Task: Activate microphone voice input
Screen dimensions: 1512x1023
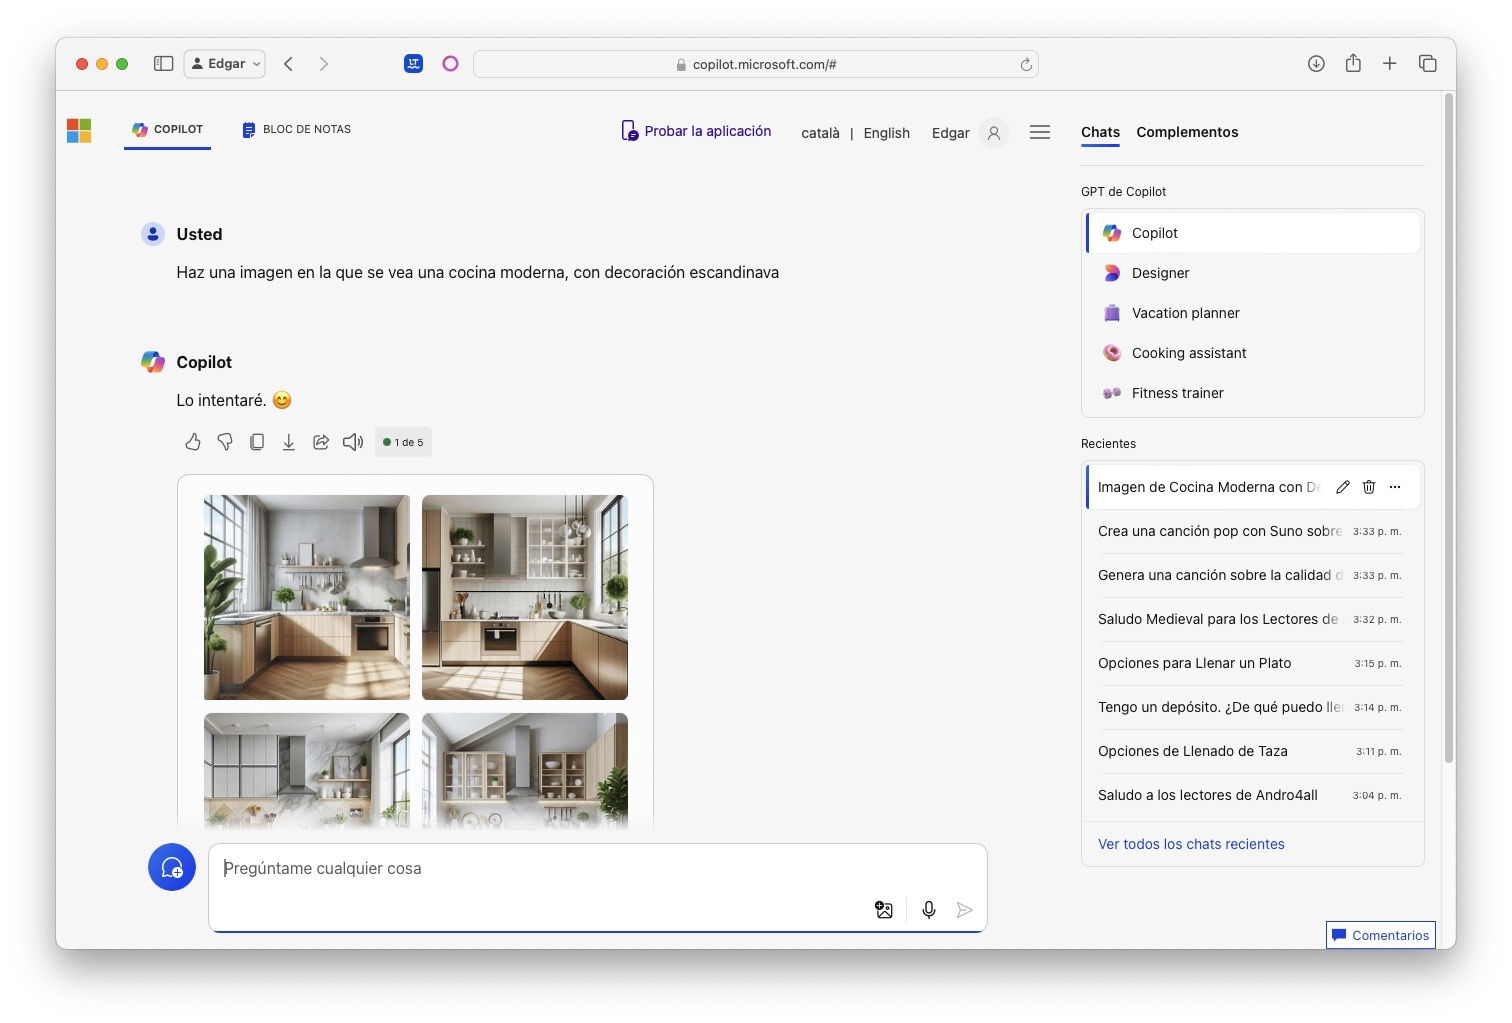Action: (929, 910)
